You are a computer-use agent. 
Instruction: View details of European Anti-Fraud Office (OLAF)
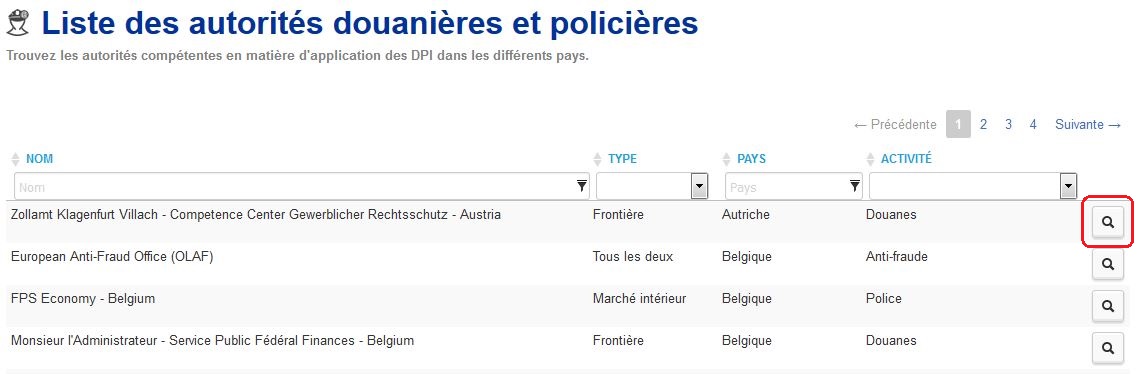1107,265
